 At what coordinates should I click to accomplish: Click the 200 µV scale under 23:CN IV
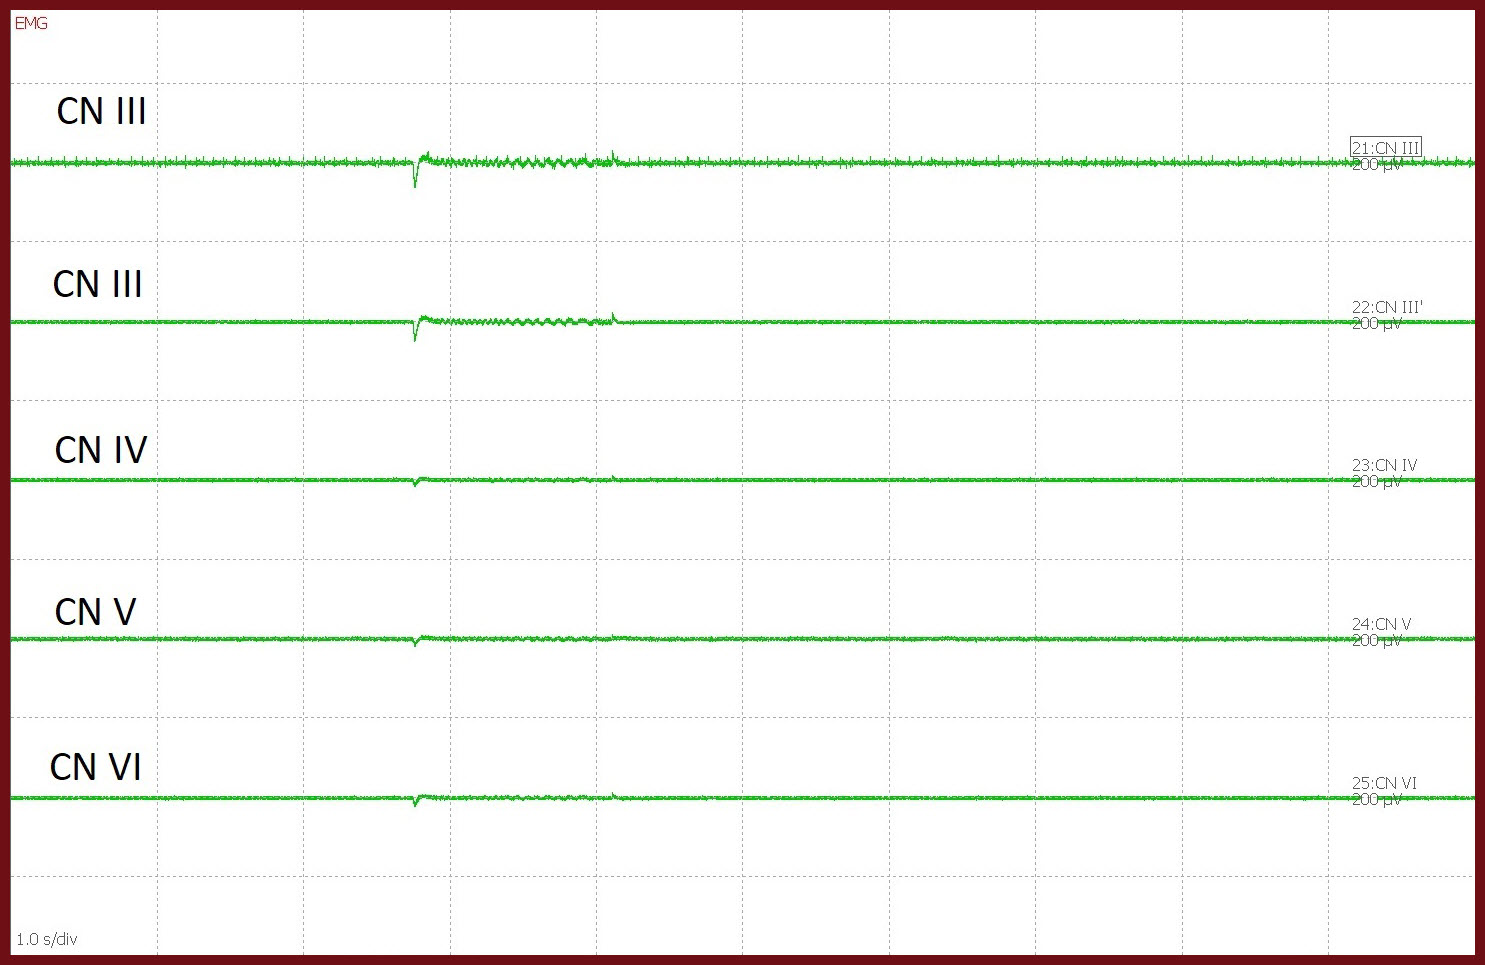[x=1376, y=482]
